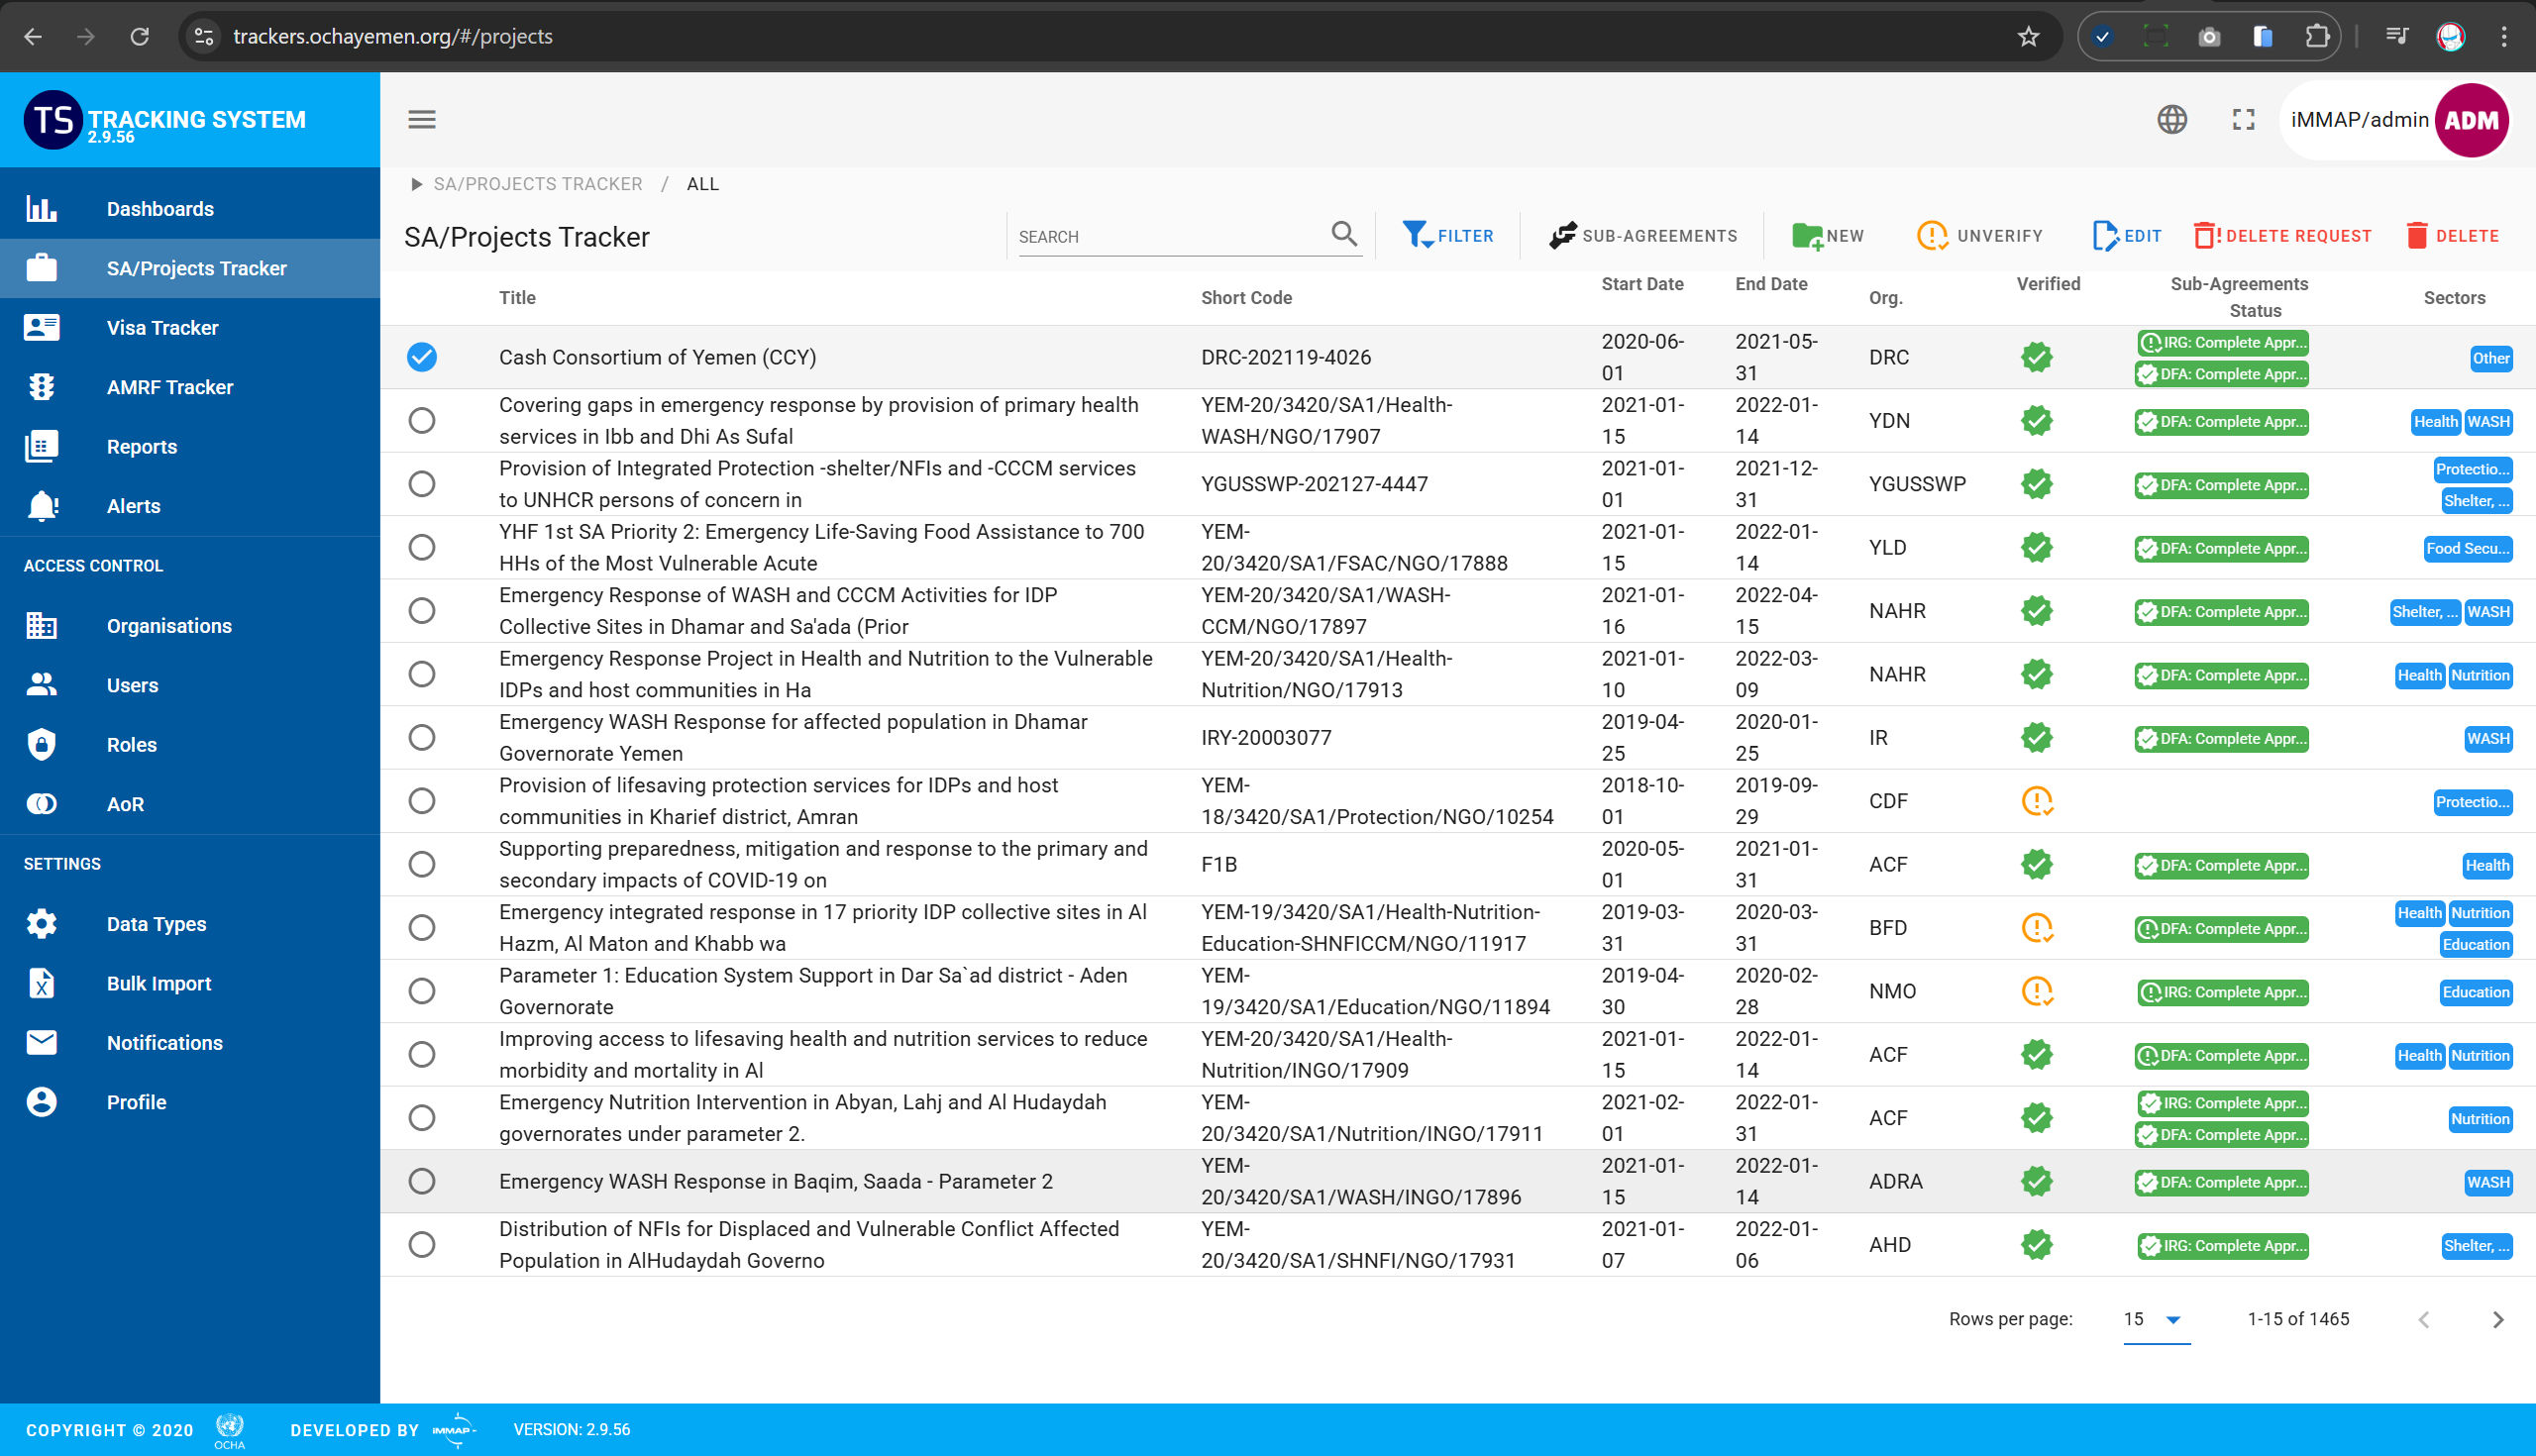Click the search magnifier icon
This screenshot has height=1456, width=2536.
point(1344,234)
